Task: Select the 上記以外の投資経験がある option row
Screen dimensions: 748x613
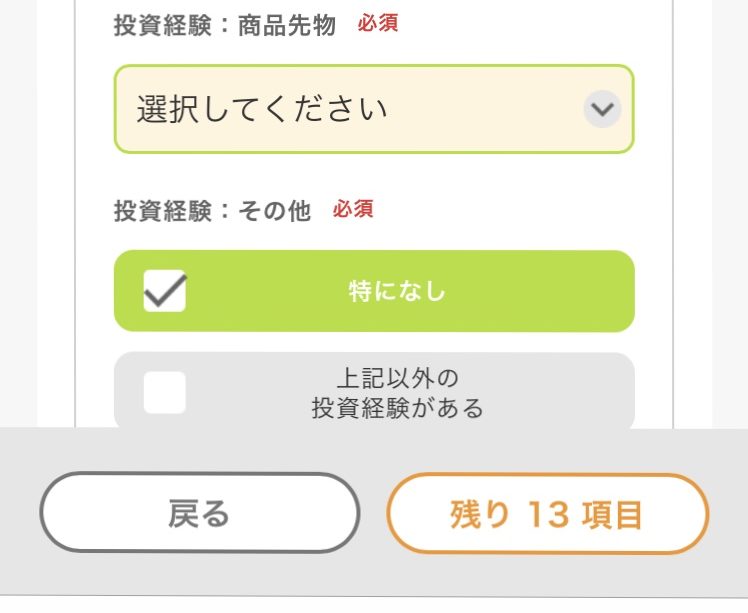Action: [x=374, y=392]
